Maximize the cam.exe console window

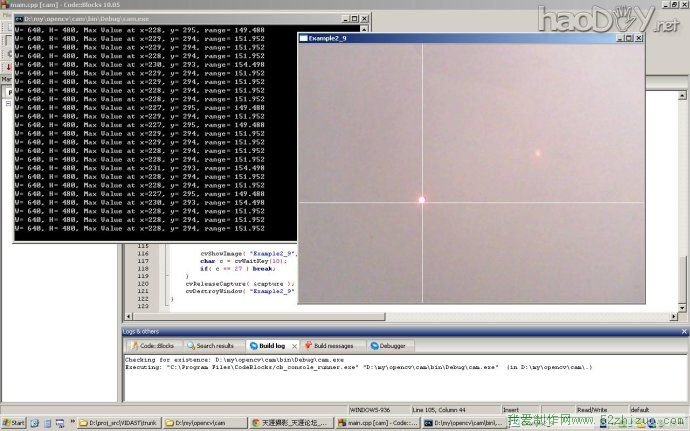pos(353,18)
